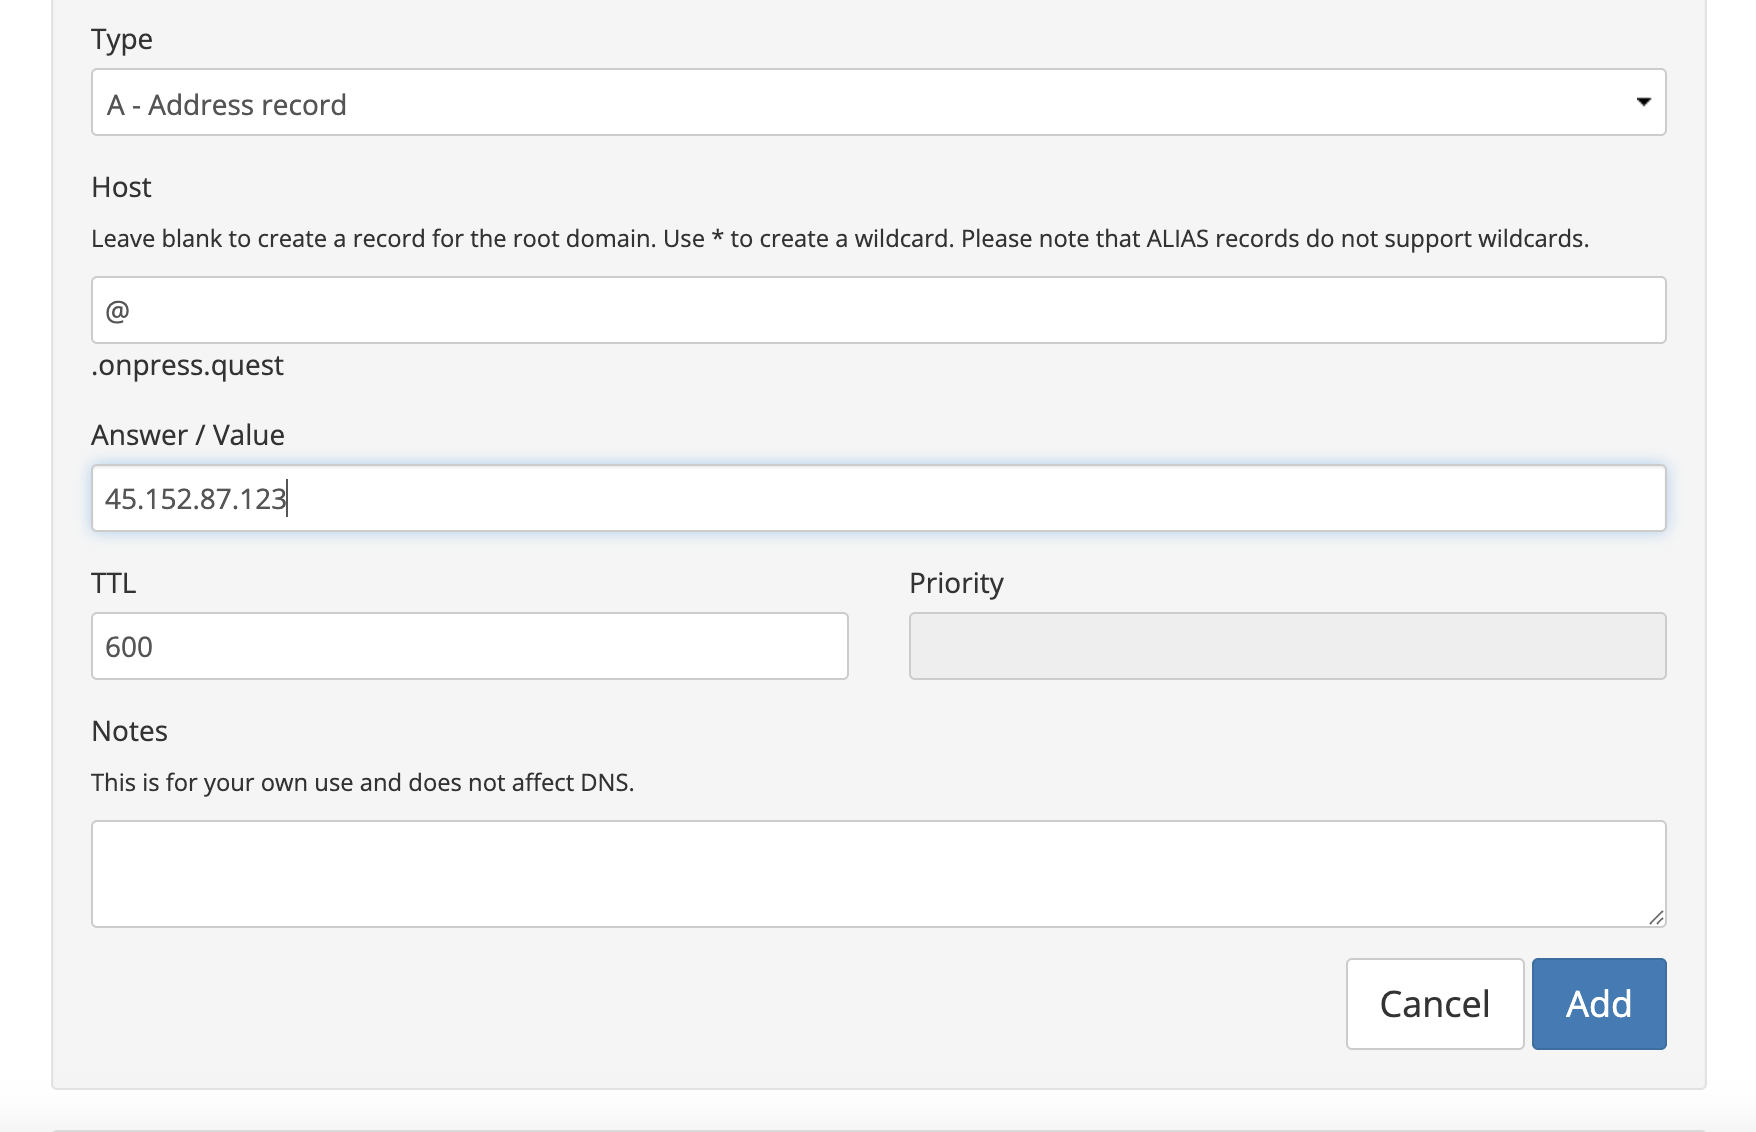Focus the Notes text area

coord(878,873)
